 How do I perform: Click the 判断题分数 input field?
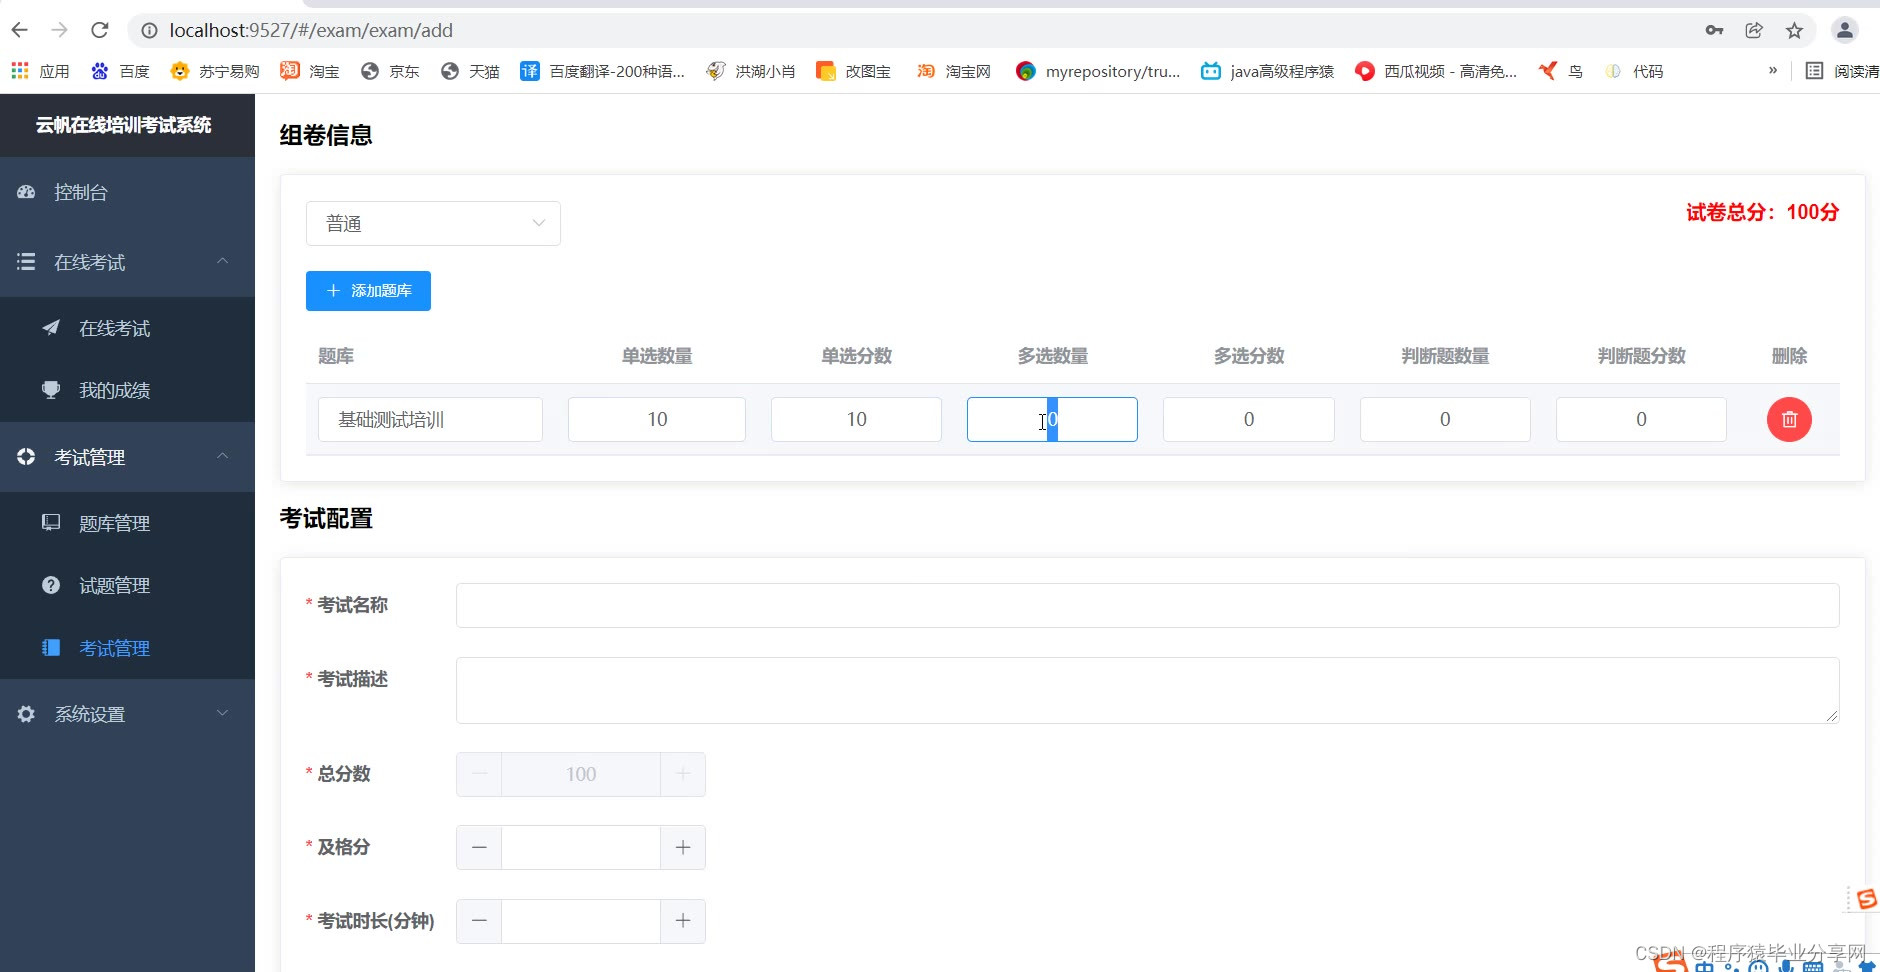(1641, 419)
